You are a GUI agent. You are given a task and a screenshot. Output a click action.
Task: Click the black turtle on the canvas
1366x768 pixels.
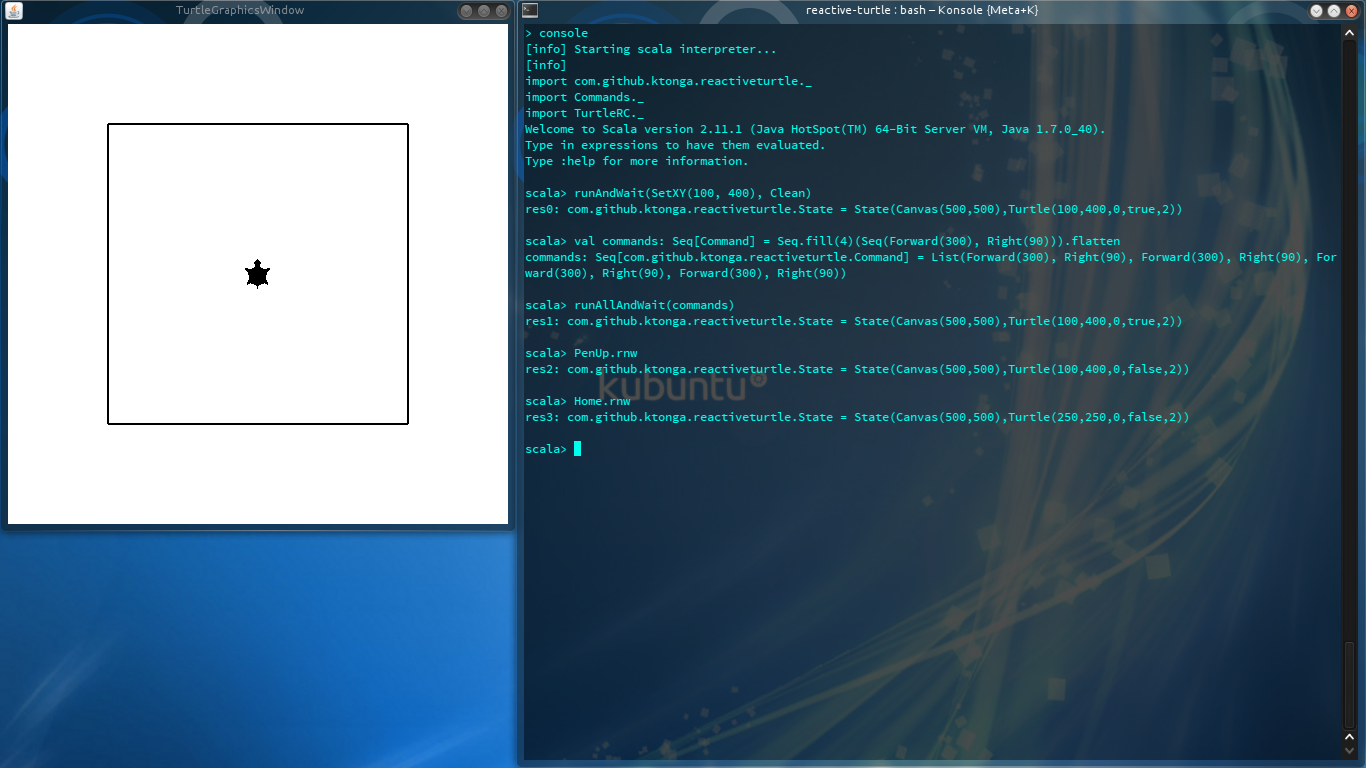click(x=258, y=274)
